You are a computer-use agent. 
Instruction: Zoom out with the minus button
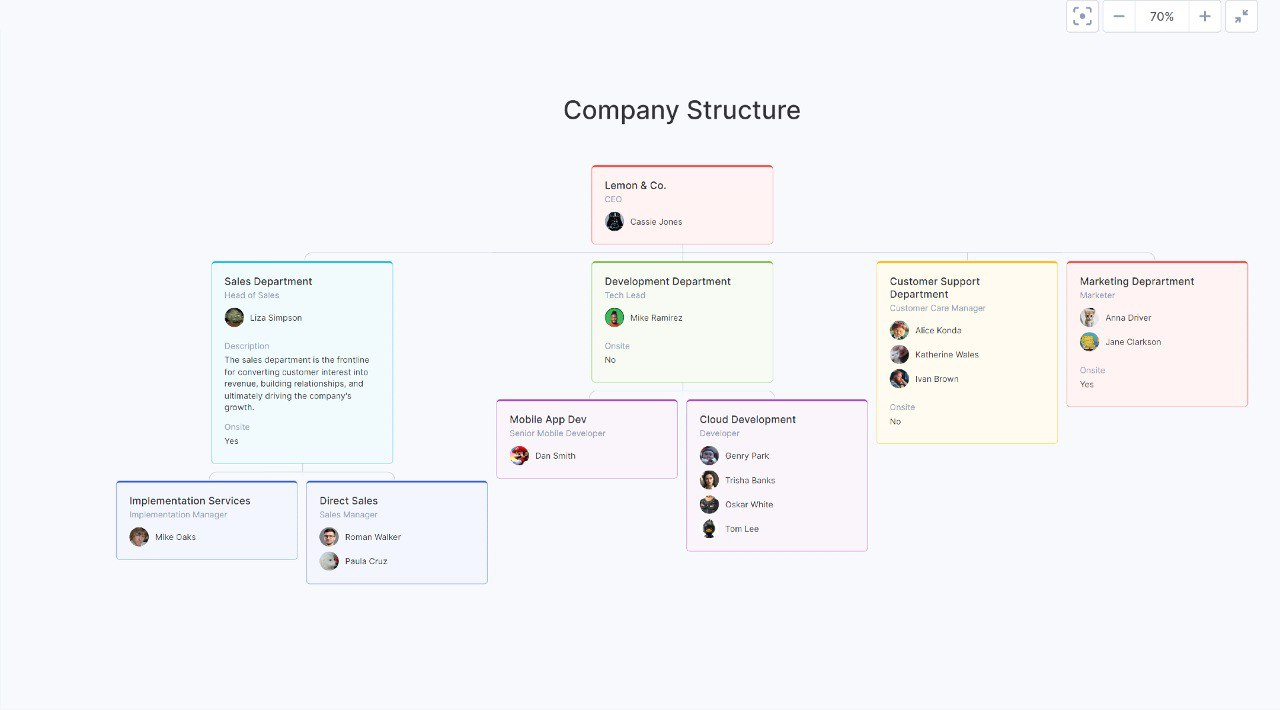point(1119,16)
